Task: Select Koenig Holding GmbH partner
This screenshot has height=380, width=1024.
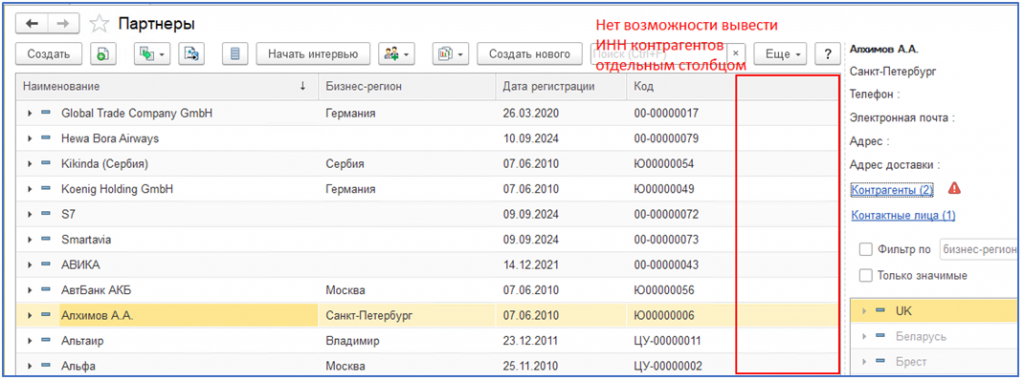Action: pos(117,189)
